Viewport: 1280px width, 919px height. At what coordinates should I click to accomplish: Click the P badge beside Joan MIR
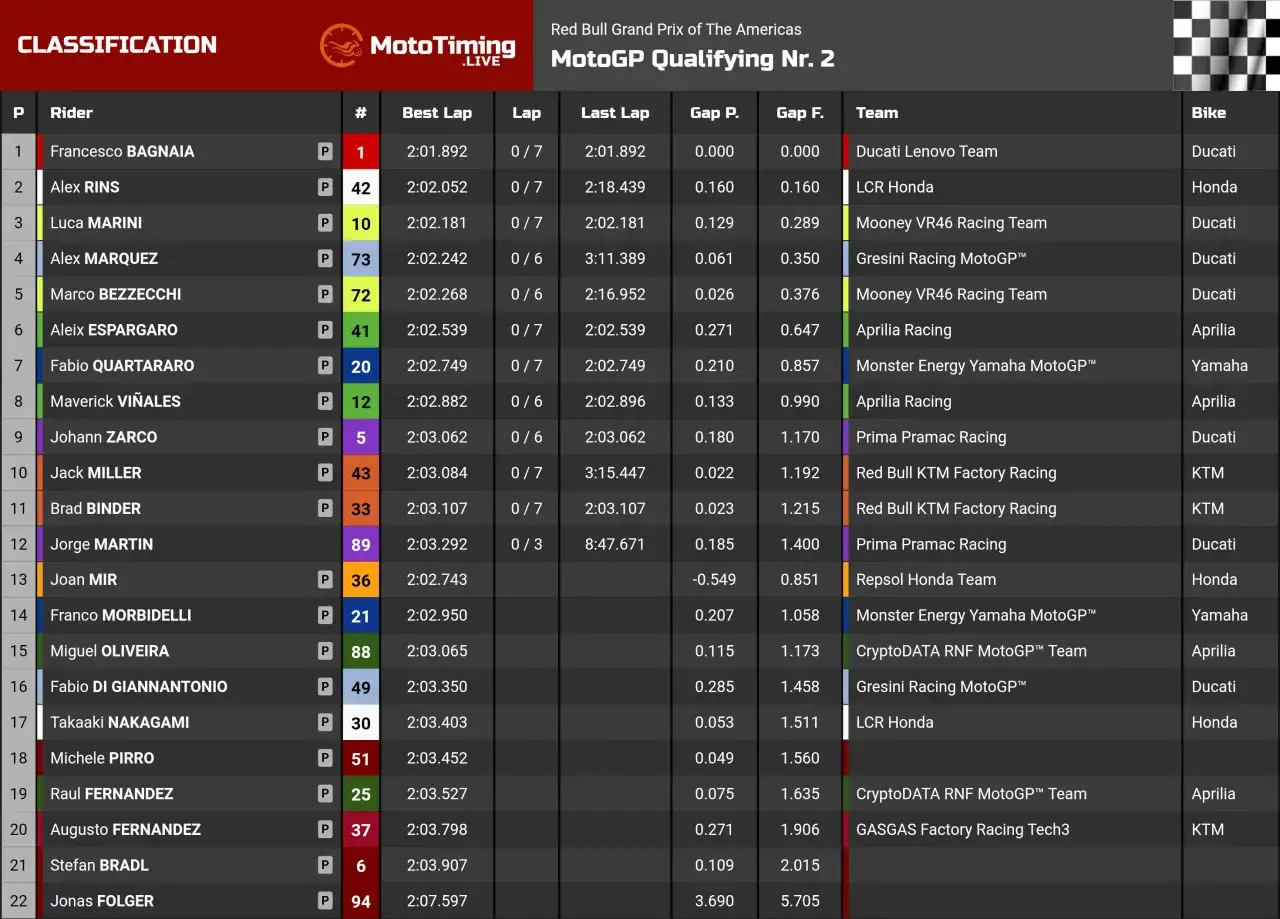[x=325, y=579]
